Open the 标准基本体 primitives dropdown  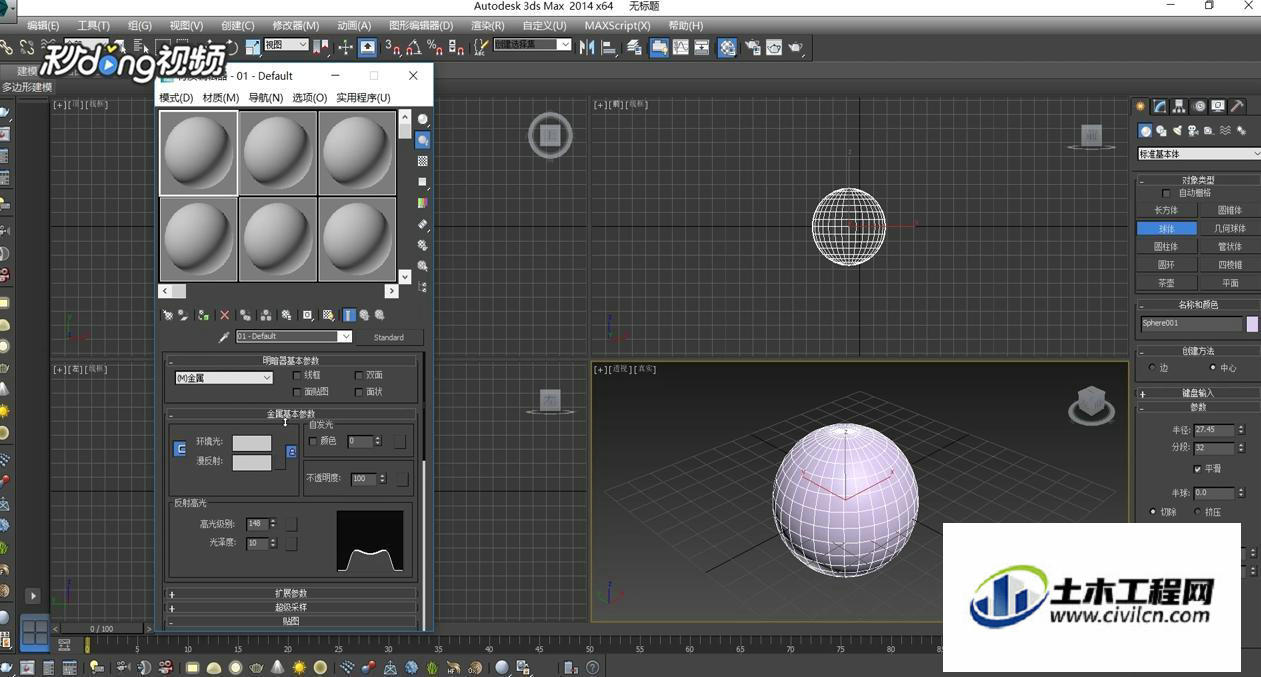(x=1199, y=154)
